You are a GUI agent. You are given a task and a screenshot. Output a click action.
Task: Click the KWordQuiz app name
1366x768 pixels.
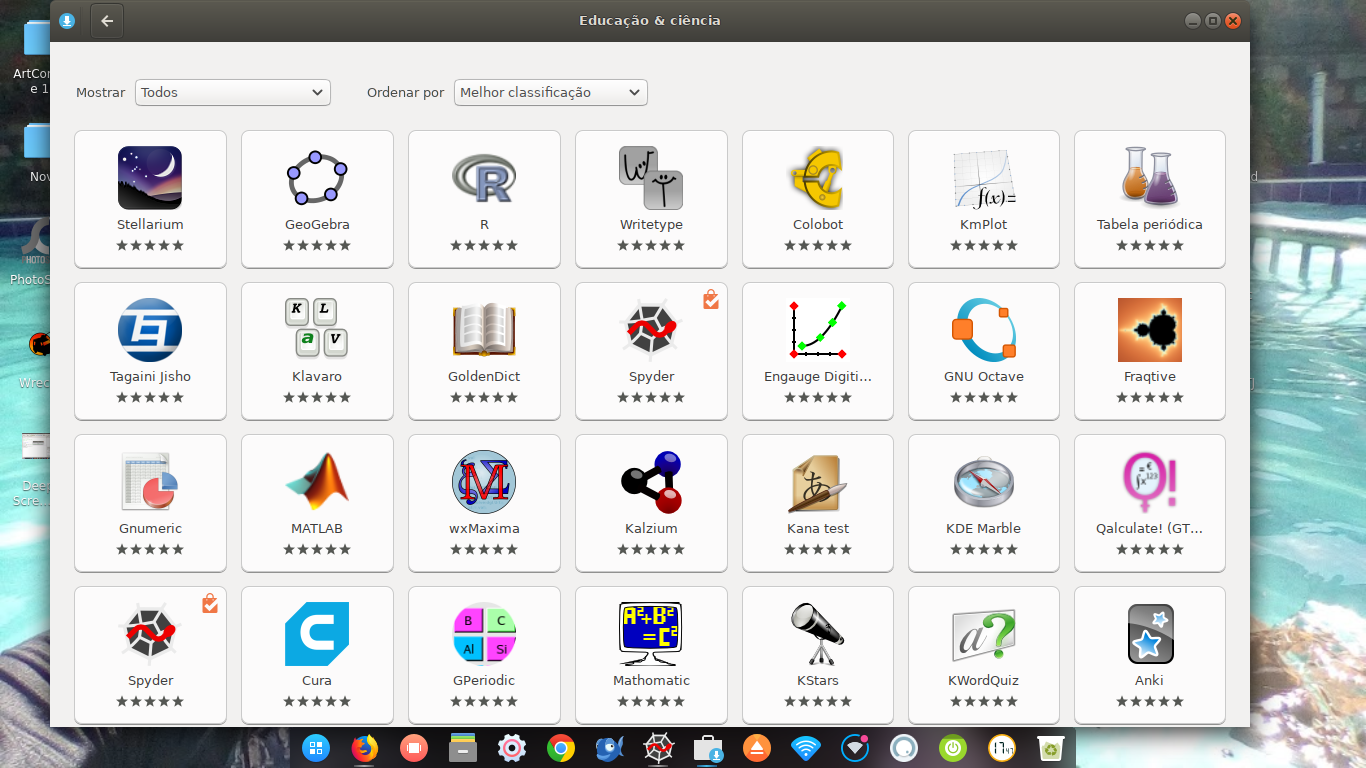point(984,681)
